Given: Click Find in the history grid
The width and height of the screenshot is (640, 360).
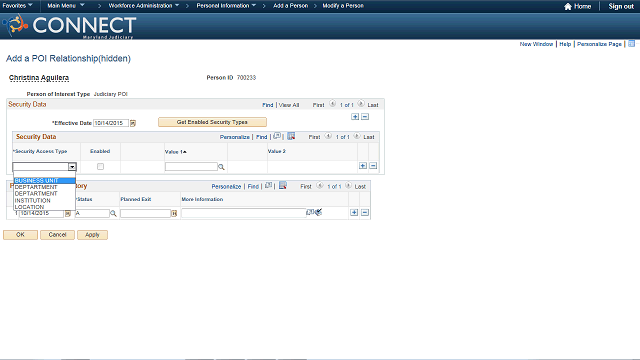Looking at the screenshot, I should pyautogui.click(x=253, y=187).
